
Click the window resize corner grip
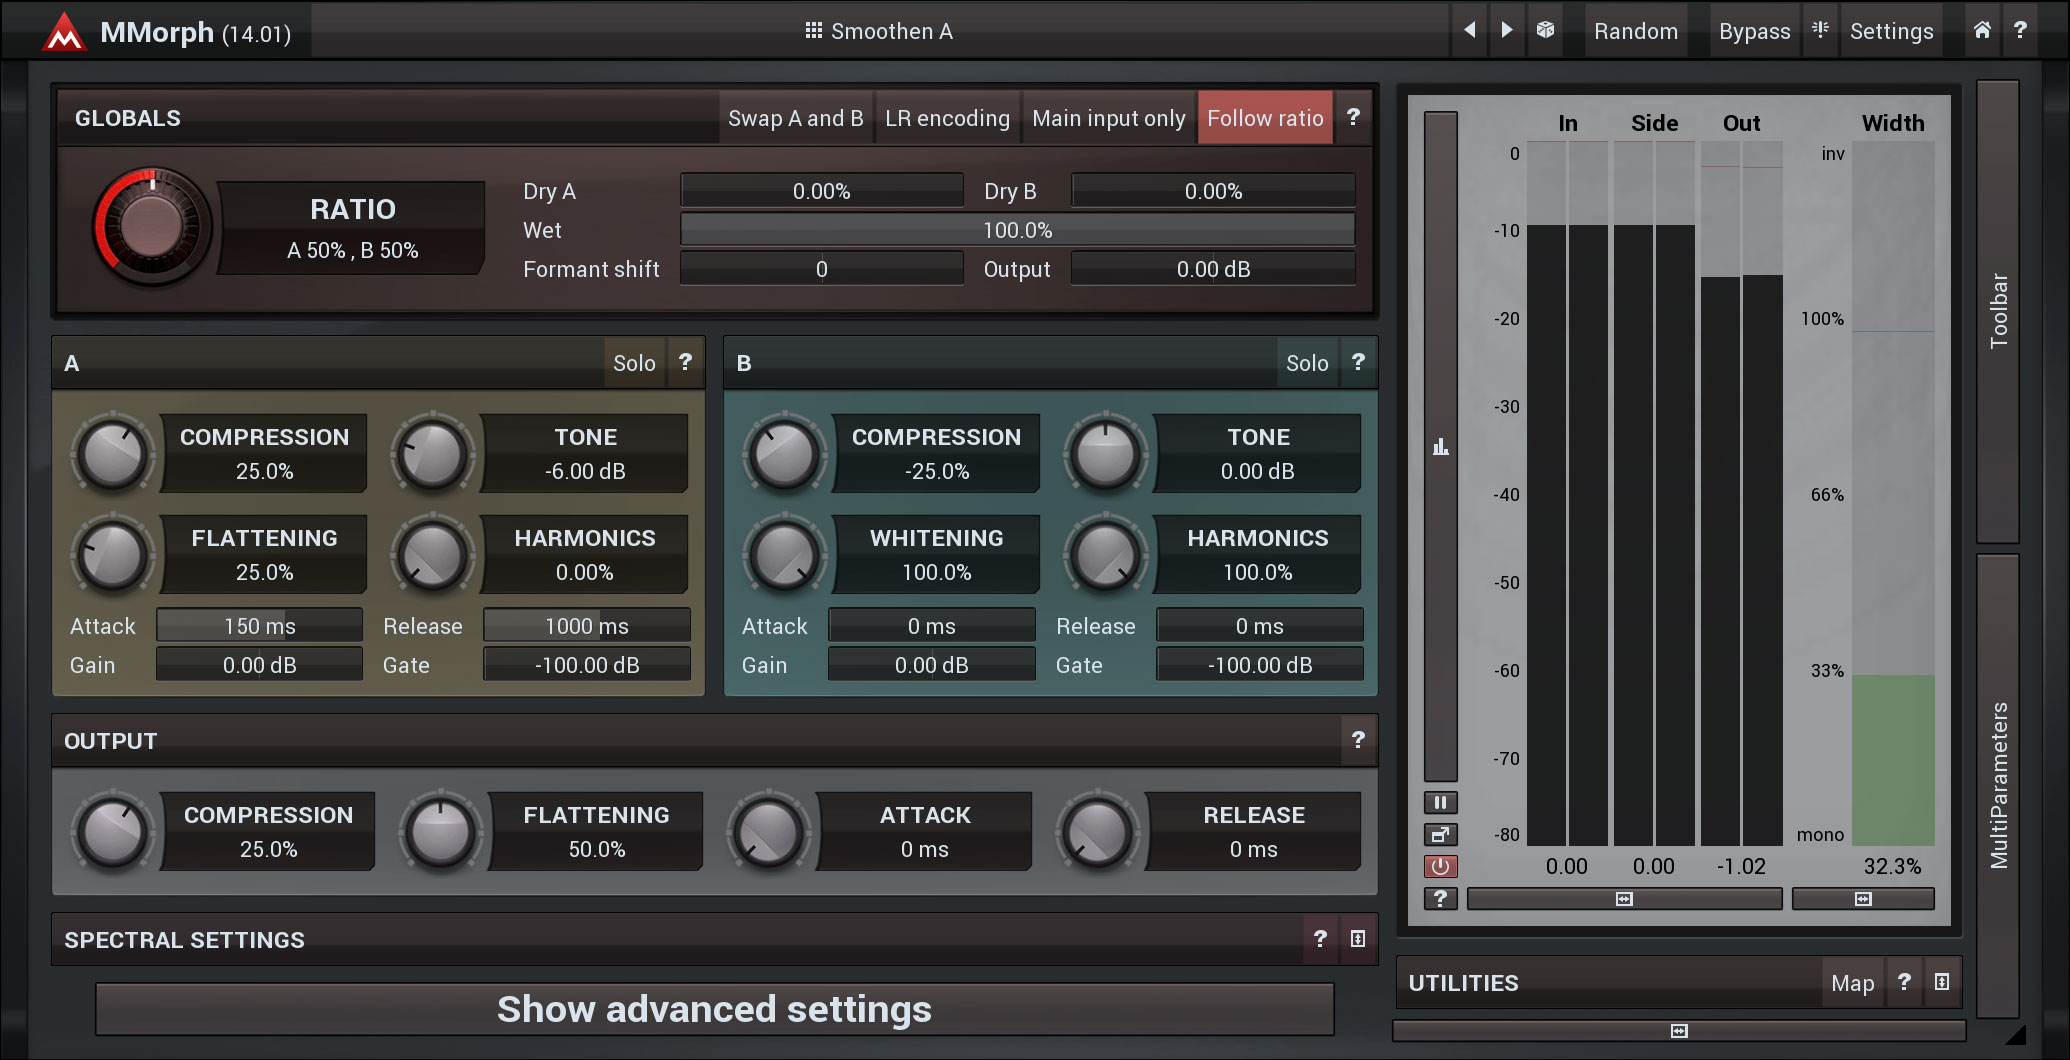point(2016,1034)
